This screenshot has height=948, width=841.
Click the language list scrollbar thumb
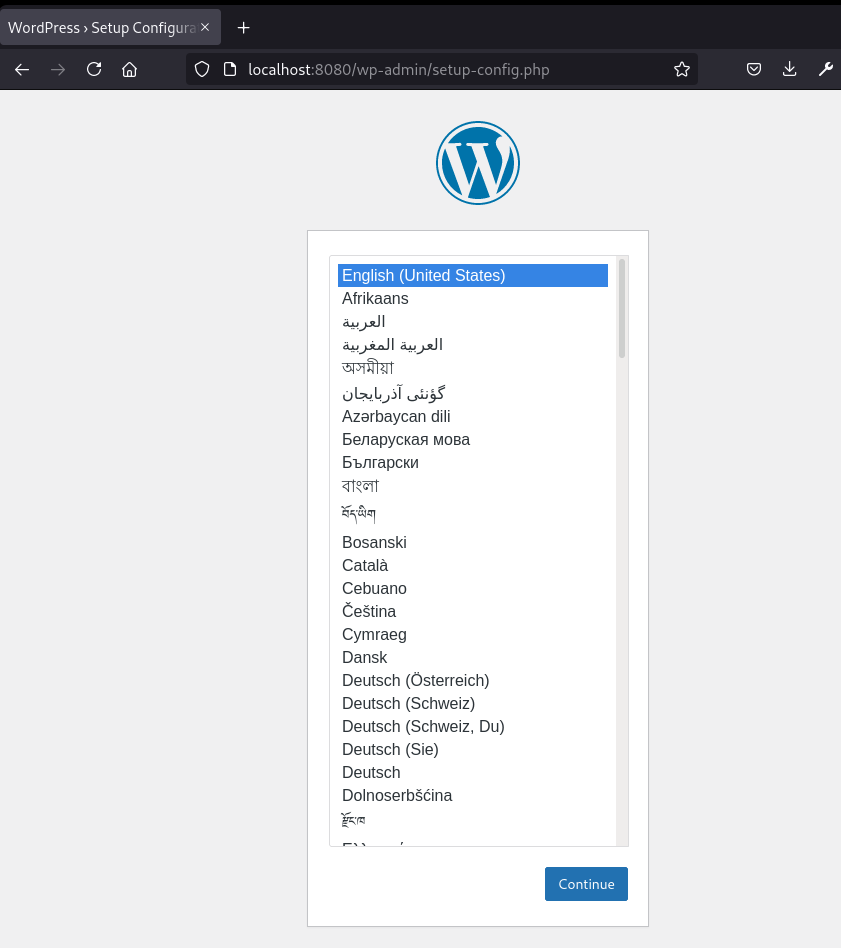click(x=622, y=308)
